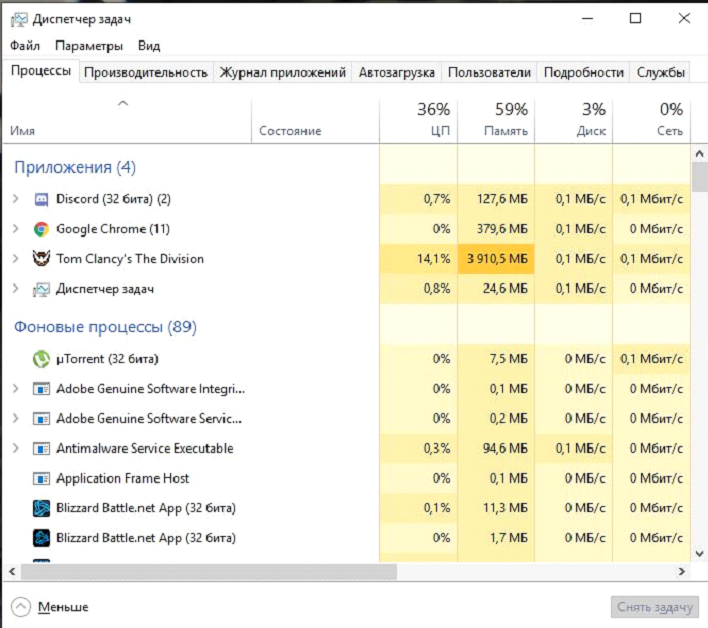Open the Параметры menu
This screenshot has width=708, height=628.
(89, 46)
